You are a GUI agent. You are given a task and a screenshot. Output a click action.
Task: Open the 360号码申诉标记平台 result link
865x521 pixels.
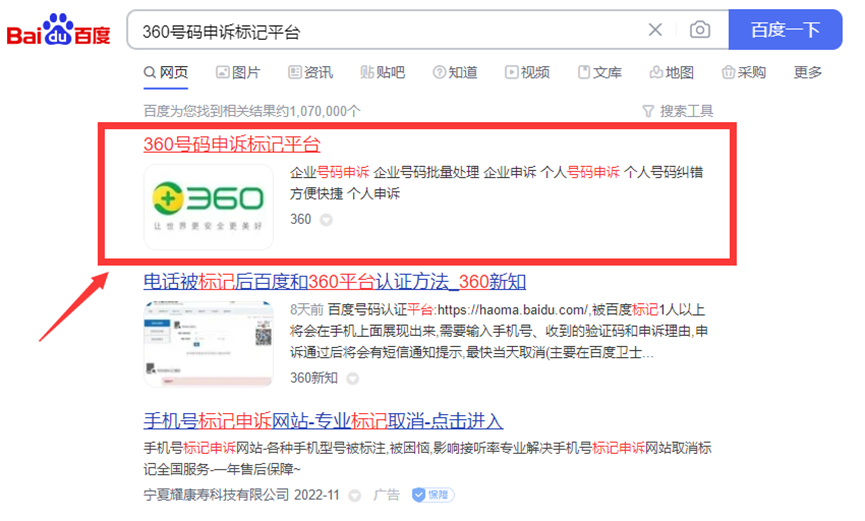pos(232,144)
